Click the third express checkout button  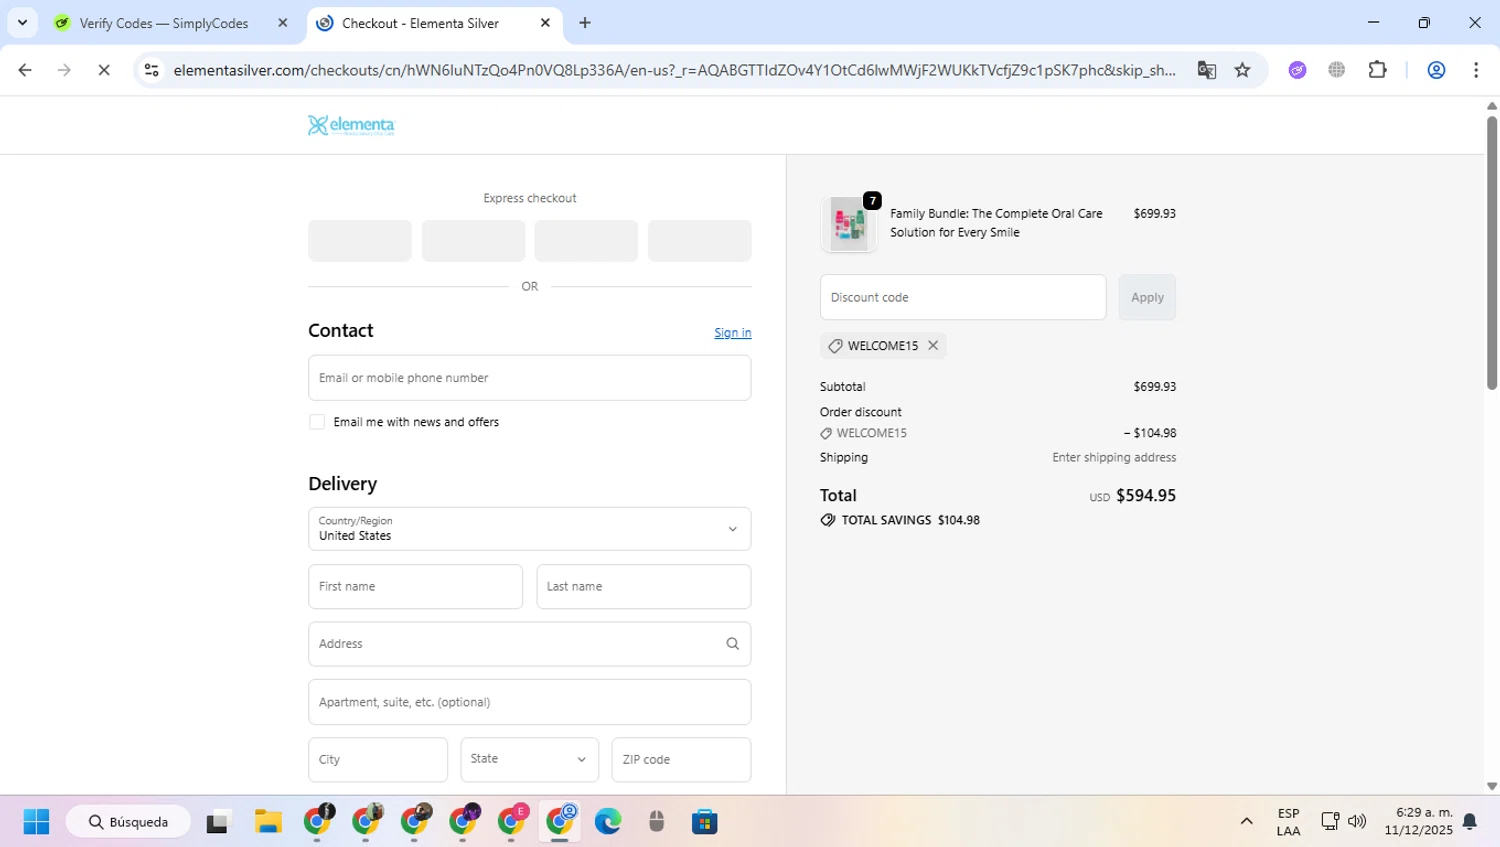click(586, 241)
